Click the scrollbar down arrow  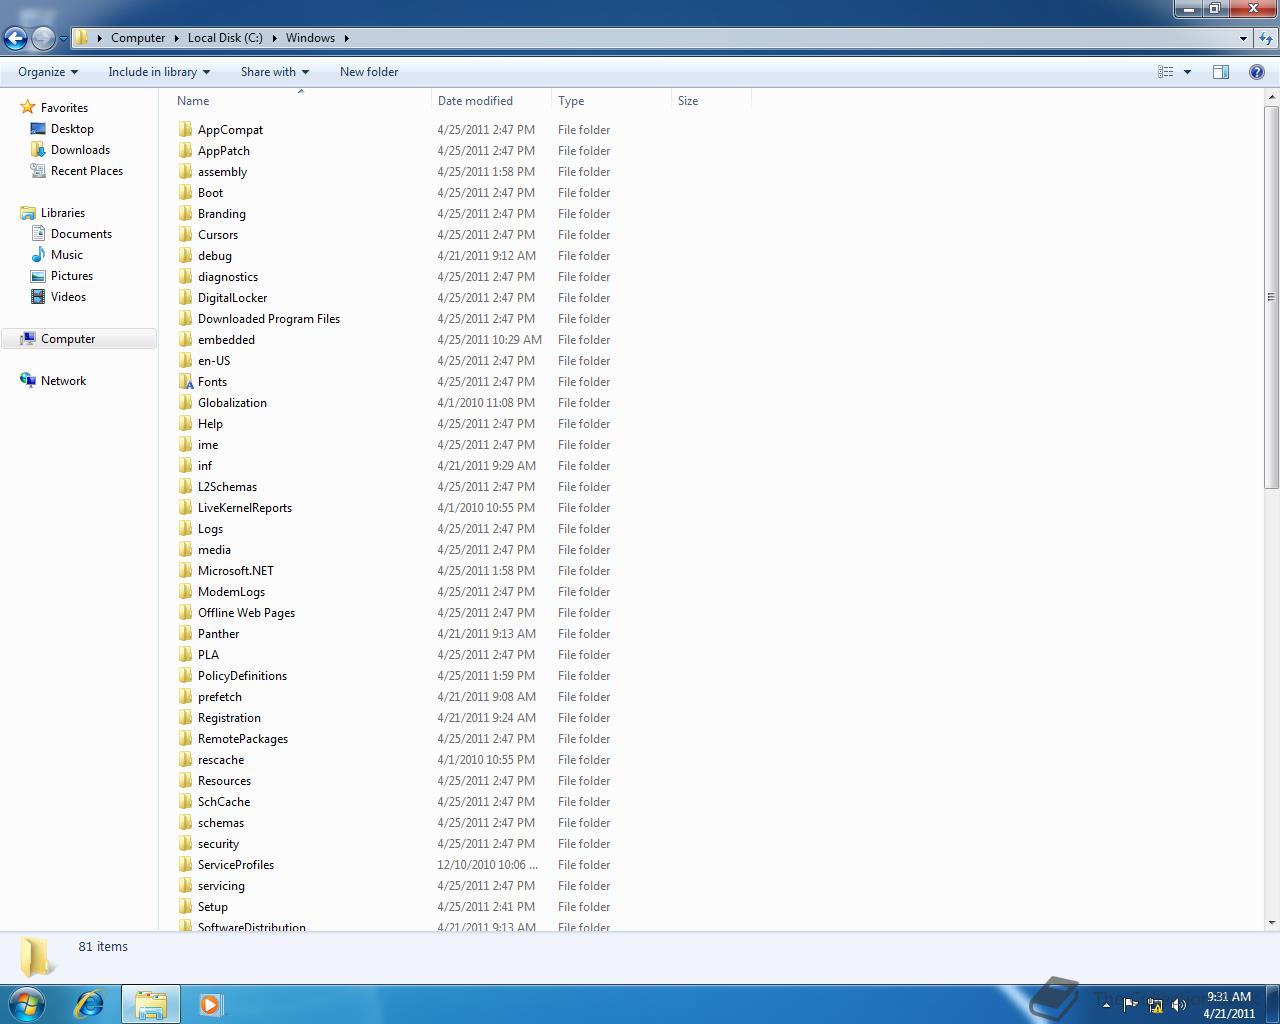point(1271,923)
